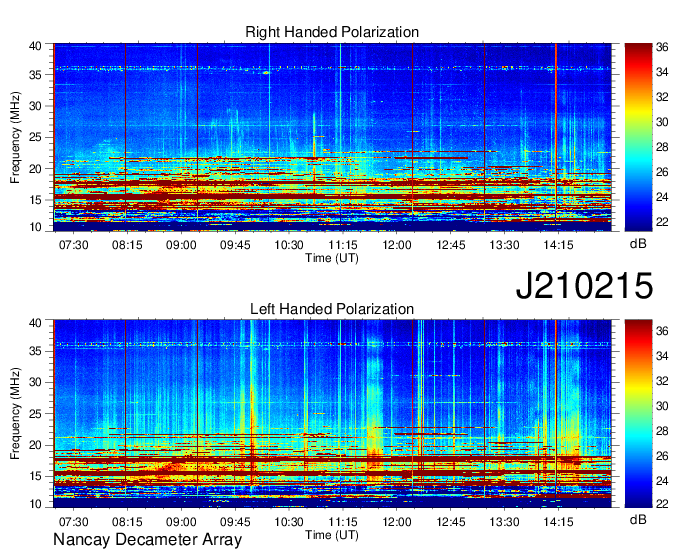Click 20 MHz tick on Right Handed plot
The image size is (680, 552).
36,169
